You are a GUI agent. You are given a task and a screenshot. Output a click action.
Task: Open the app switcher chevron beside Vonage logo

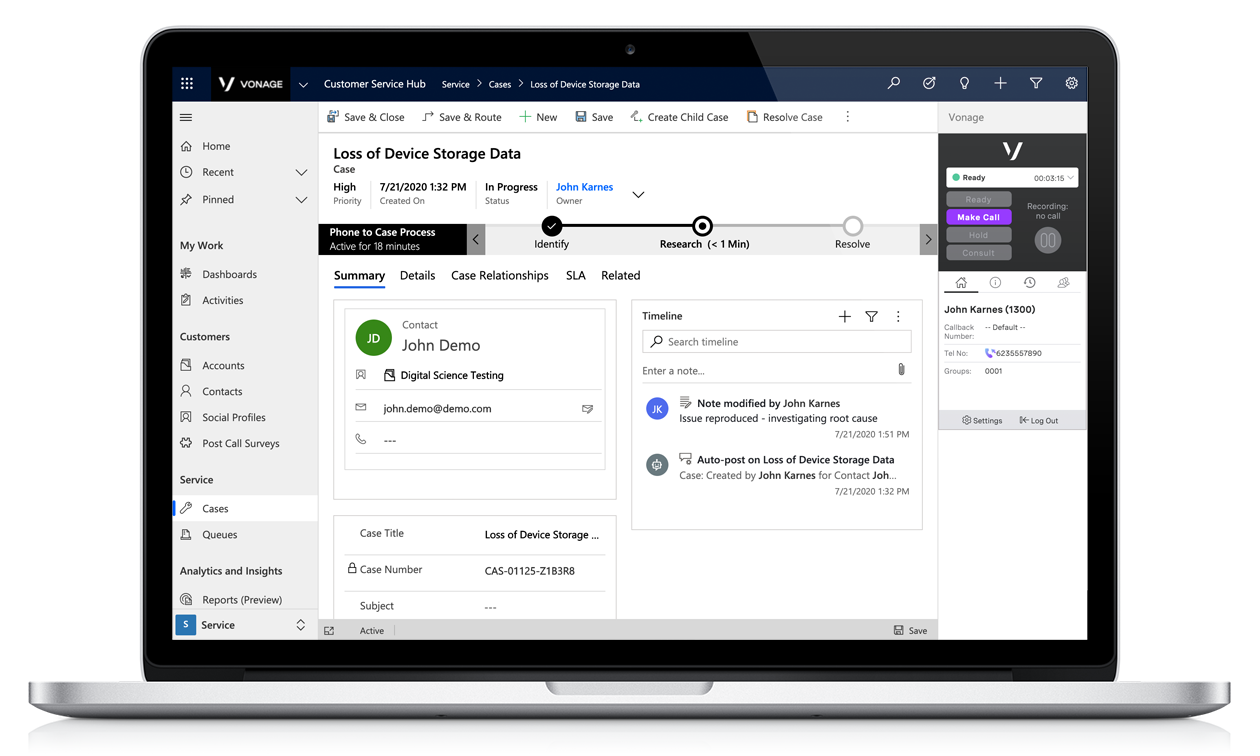point(303,85)
